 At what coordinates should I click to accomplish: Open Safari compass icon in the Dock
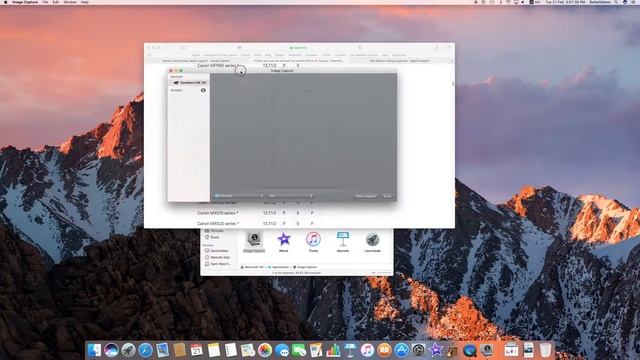[x=145, y=350]
